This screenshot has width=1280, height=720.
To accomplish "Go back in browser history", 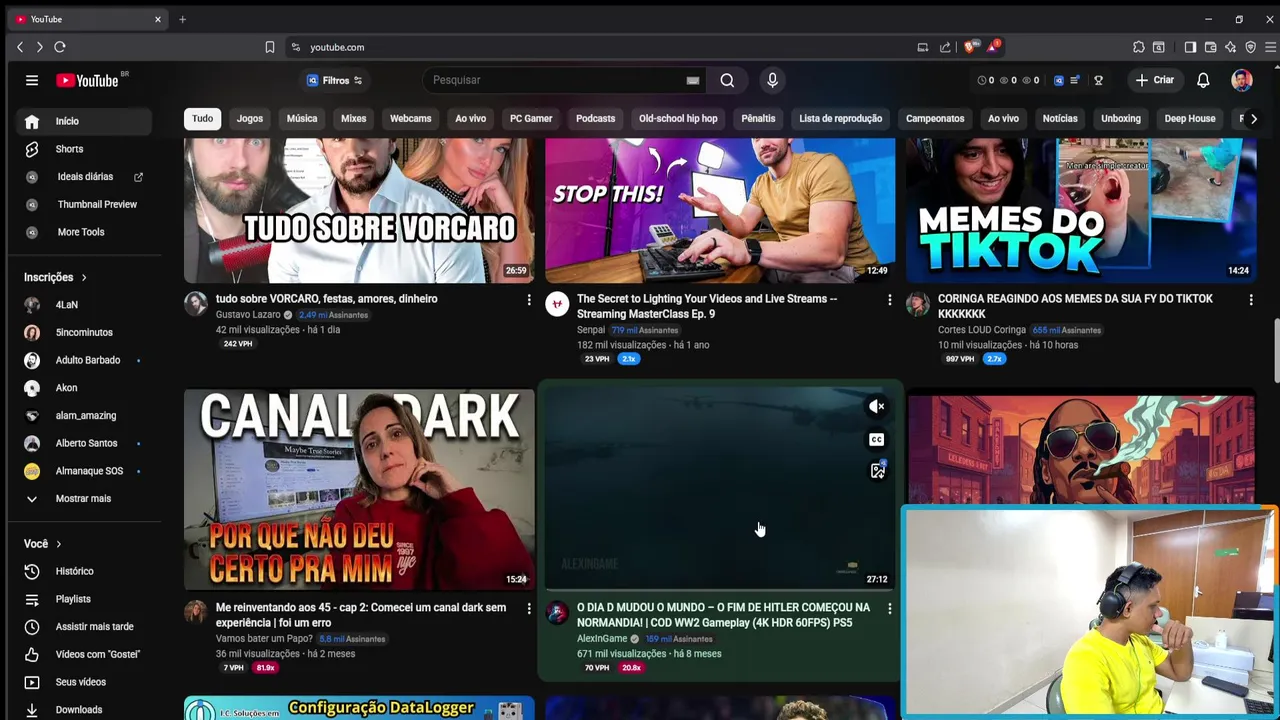I will pos(20,47).
